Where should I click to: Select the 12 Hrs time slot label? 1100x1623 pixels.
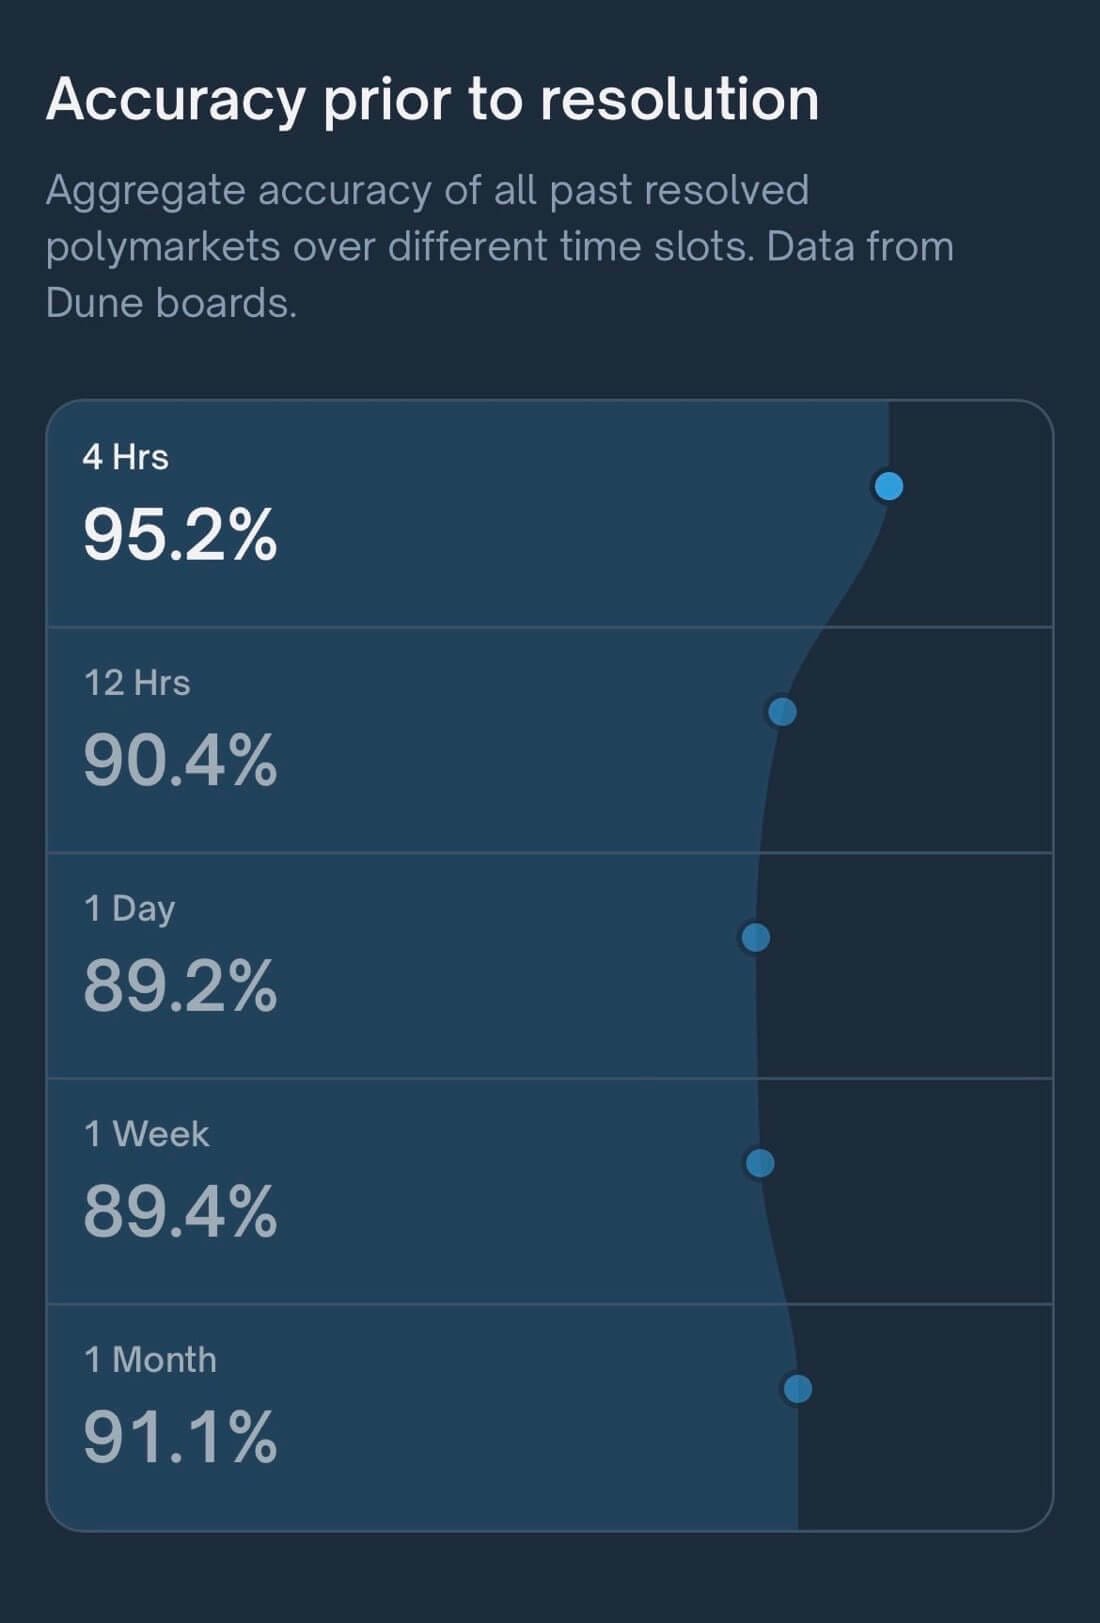pyautogui.click(x=137, y=683)
